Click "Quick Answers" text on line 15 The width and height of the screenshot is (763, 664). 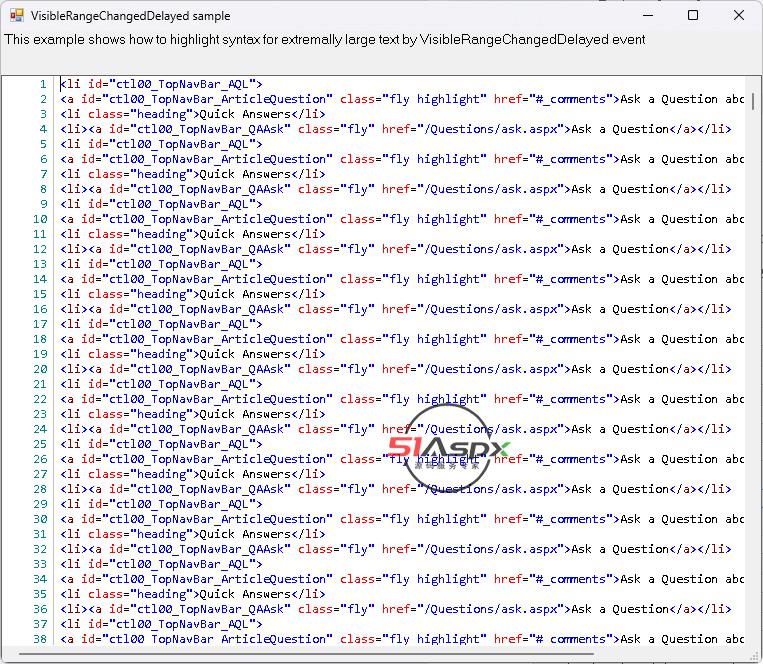[245, 294]
